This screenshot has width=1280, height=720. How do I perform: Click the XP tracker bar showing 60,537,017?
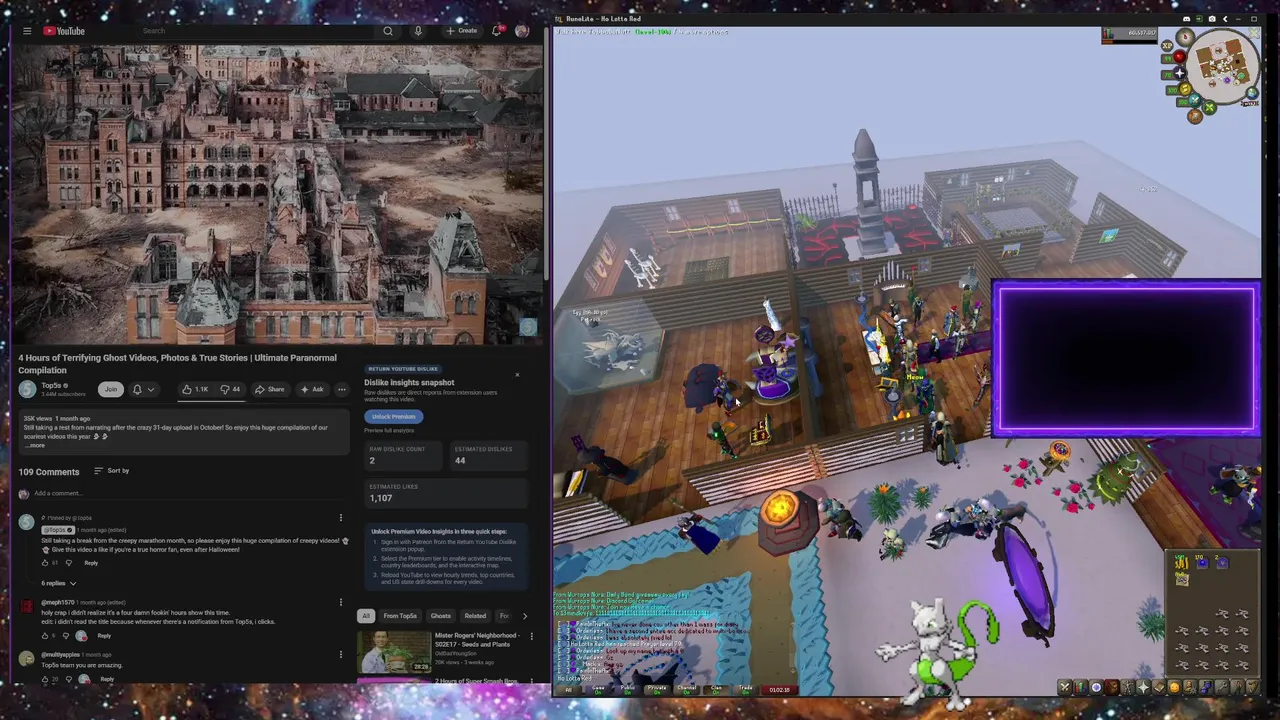1130,34
